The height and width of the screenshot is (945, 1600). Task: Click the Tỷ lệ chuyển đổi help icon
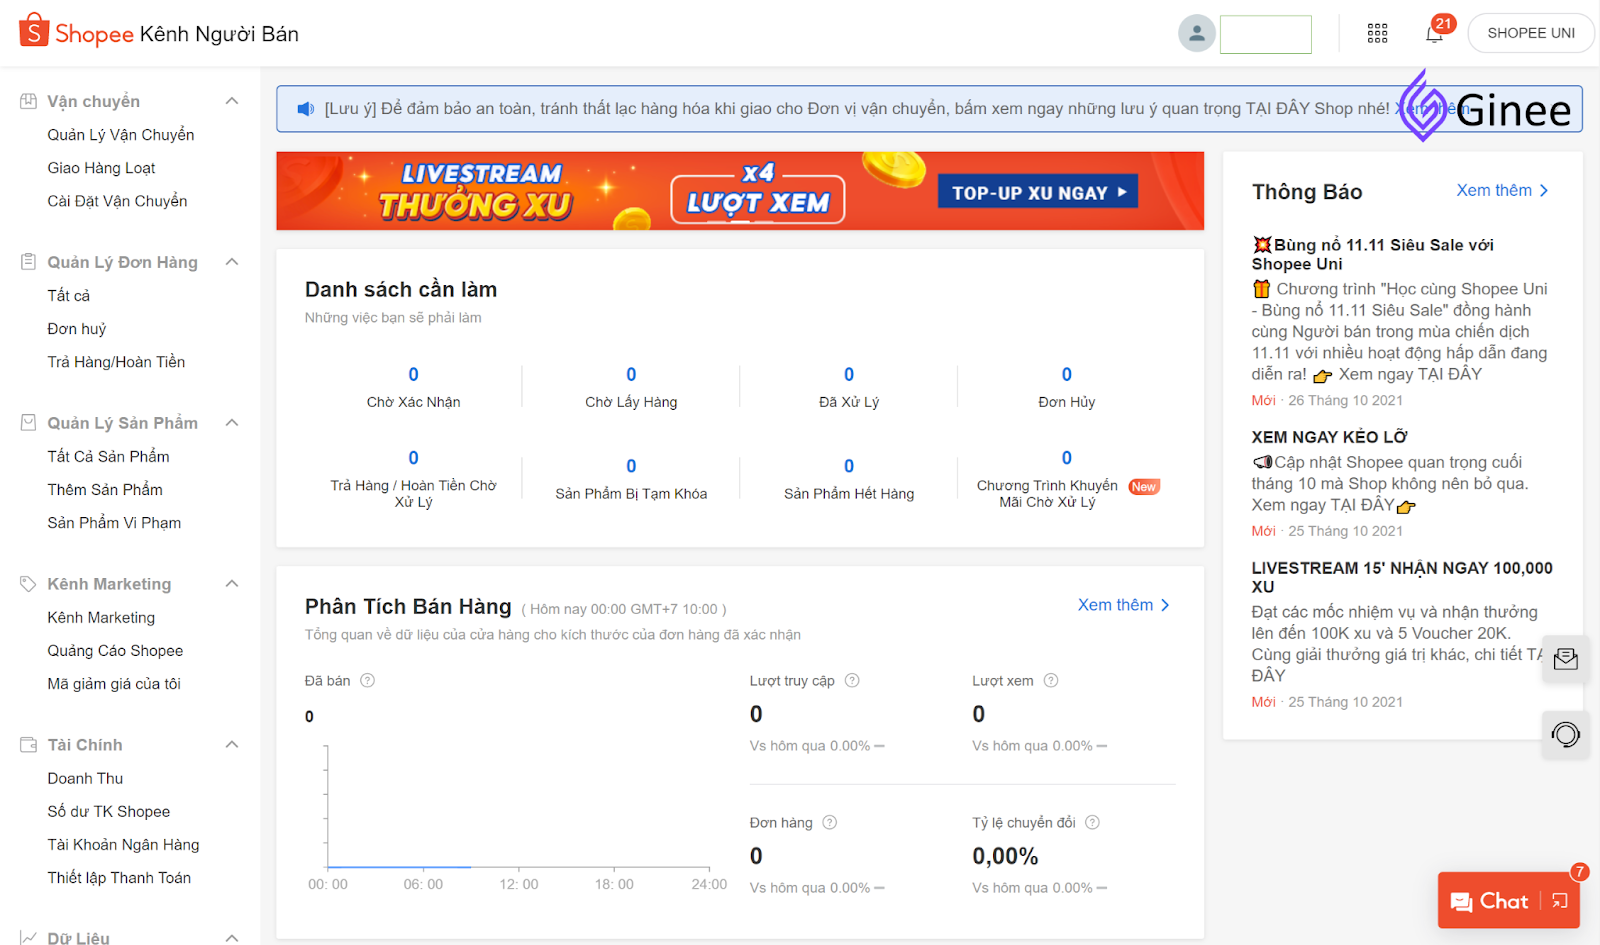click(x=1092, y=823)
